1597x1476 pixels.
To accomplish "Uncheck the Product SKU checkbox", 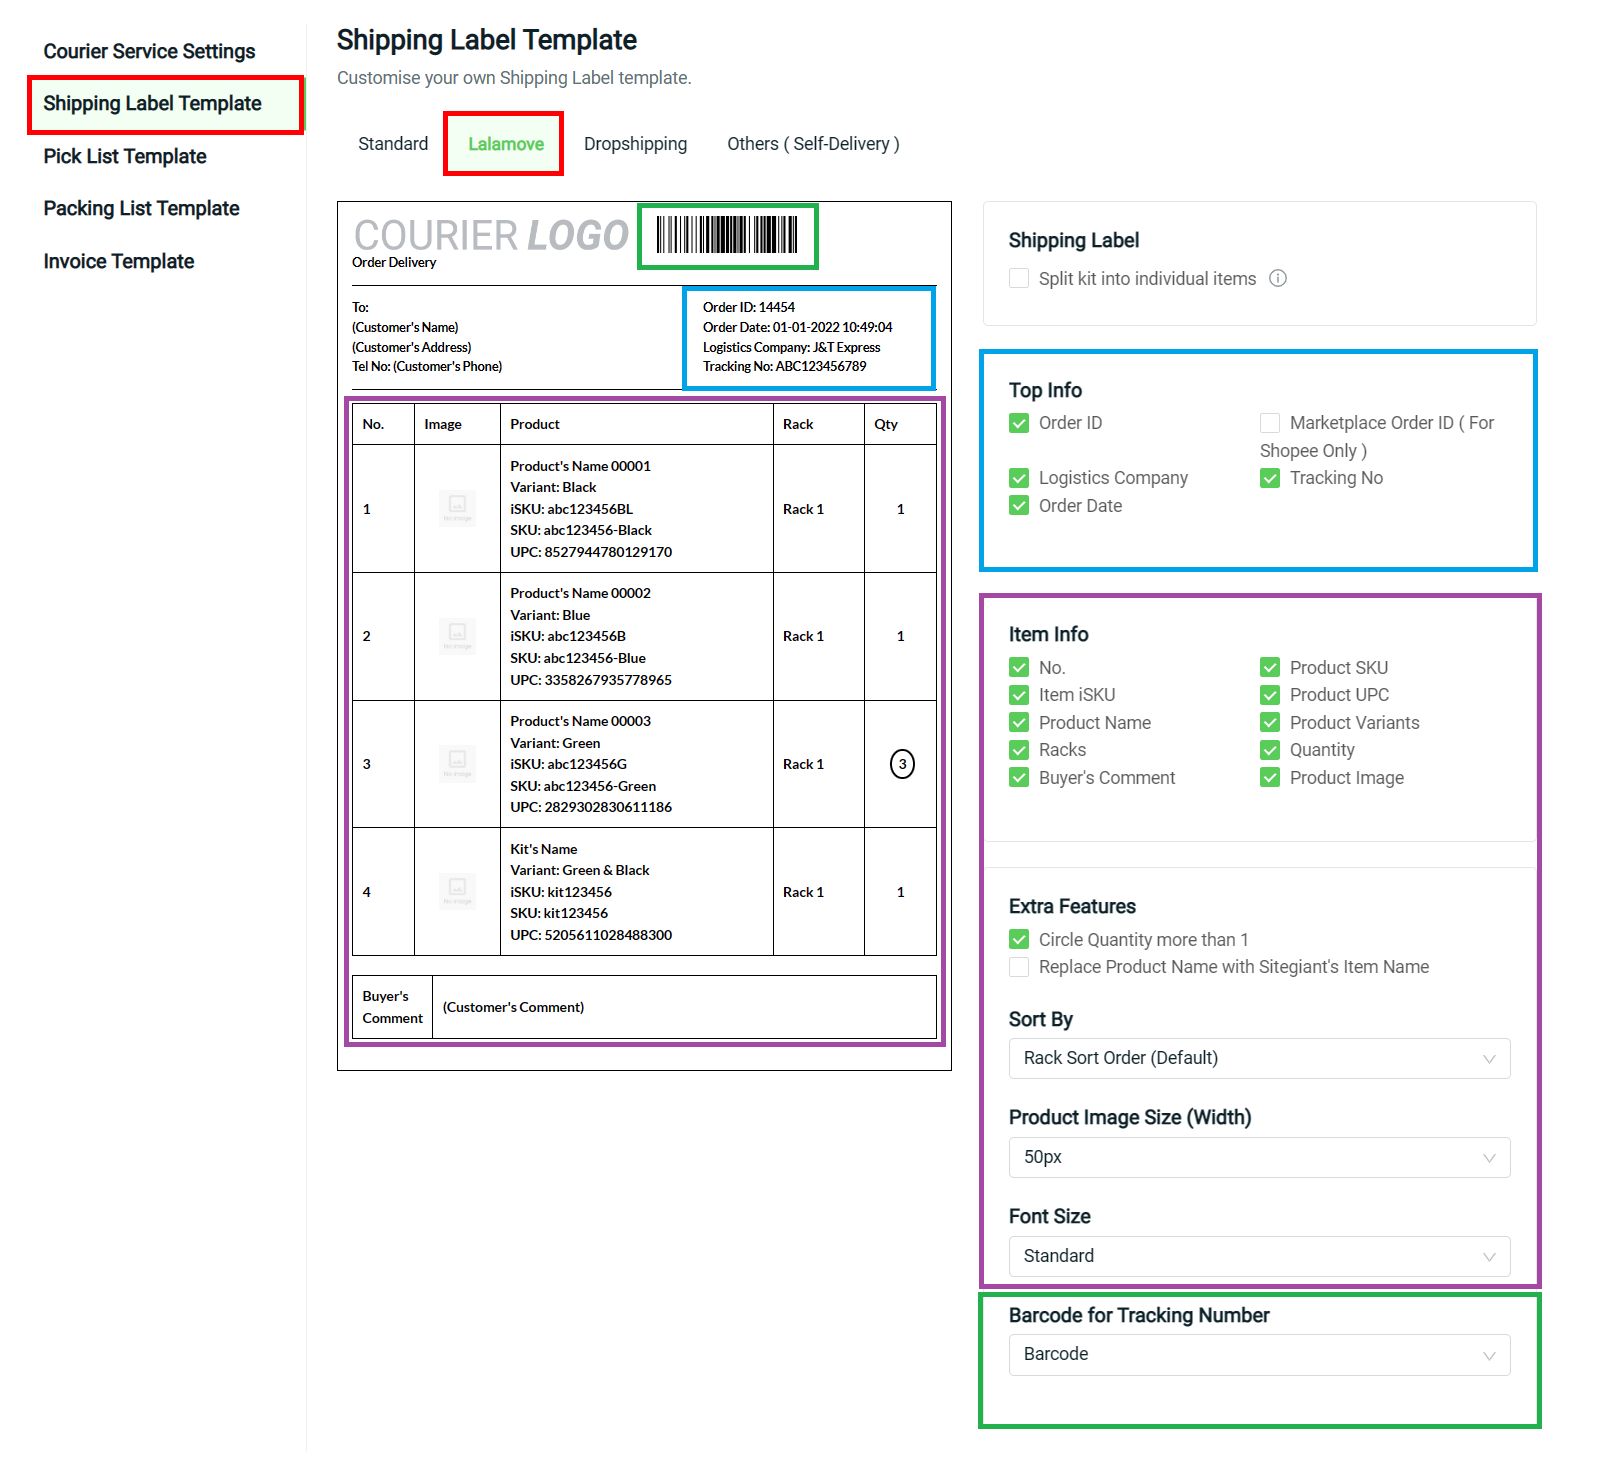I will (1270, 667).
